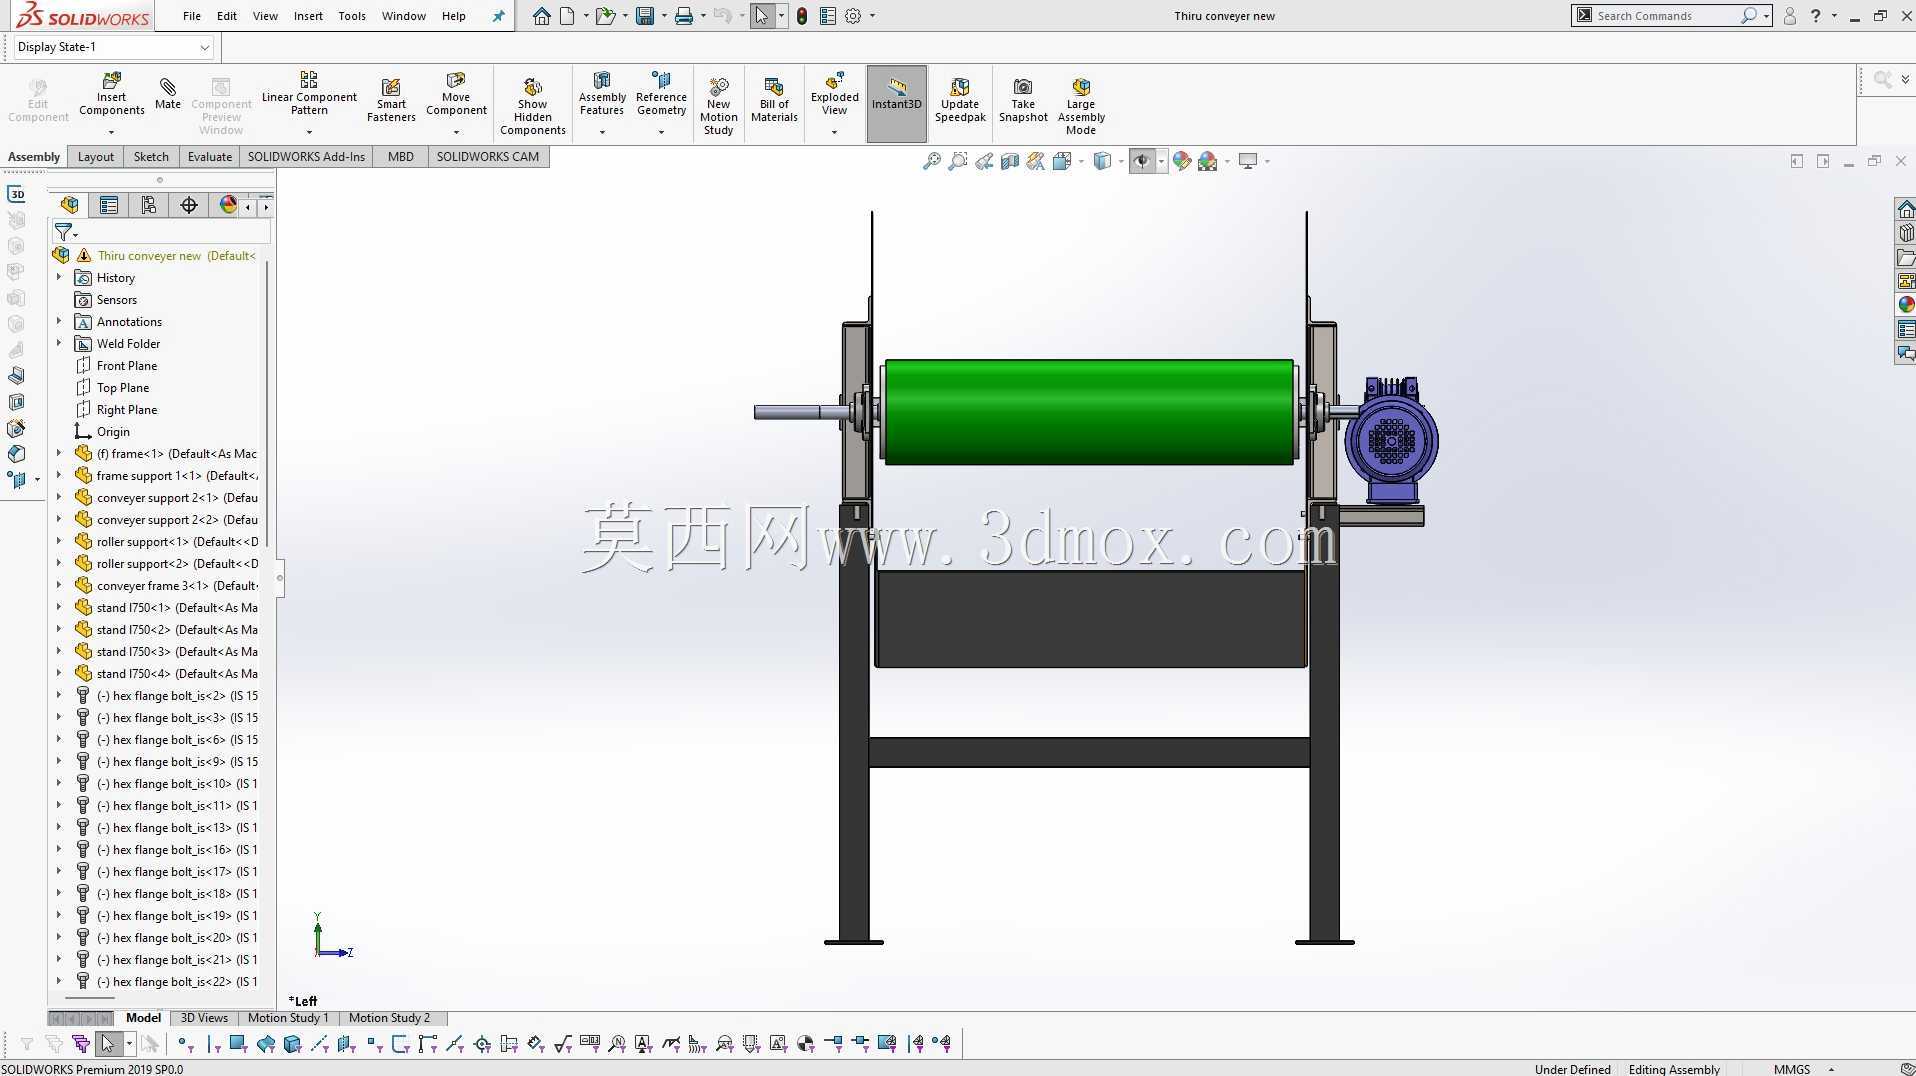1916x1076 pixels.
Task: Open Linear Component Pattern tool
Action: coord(309,94)
